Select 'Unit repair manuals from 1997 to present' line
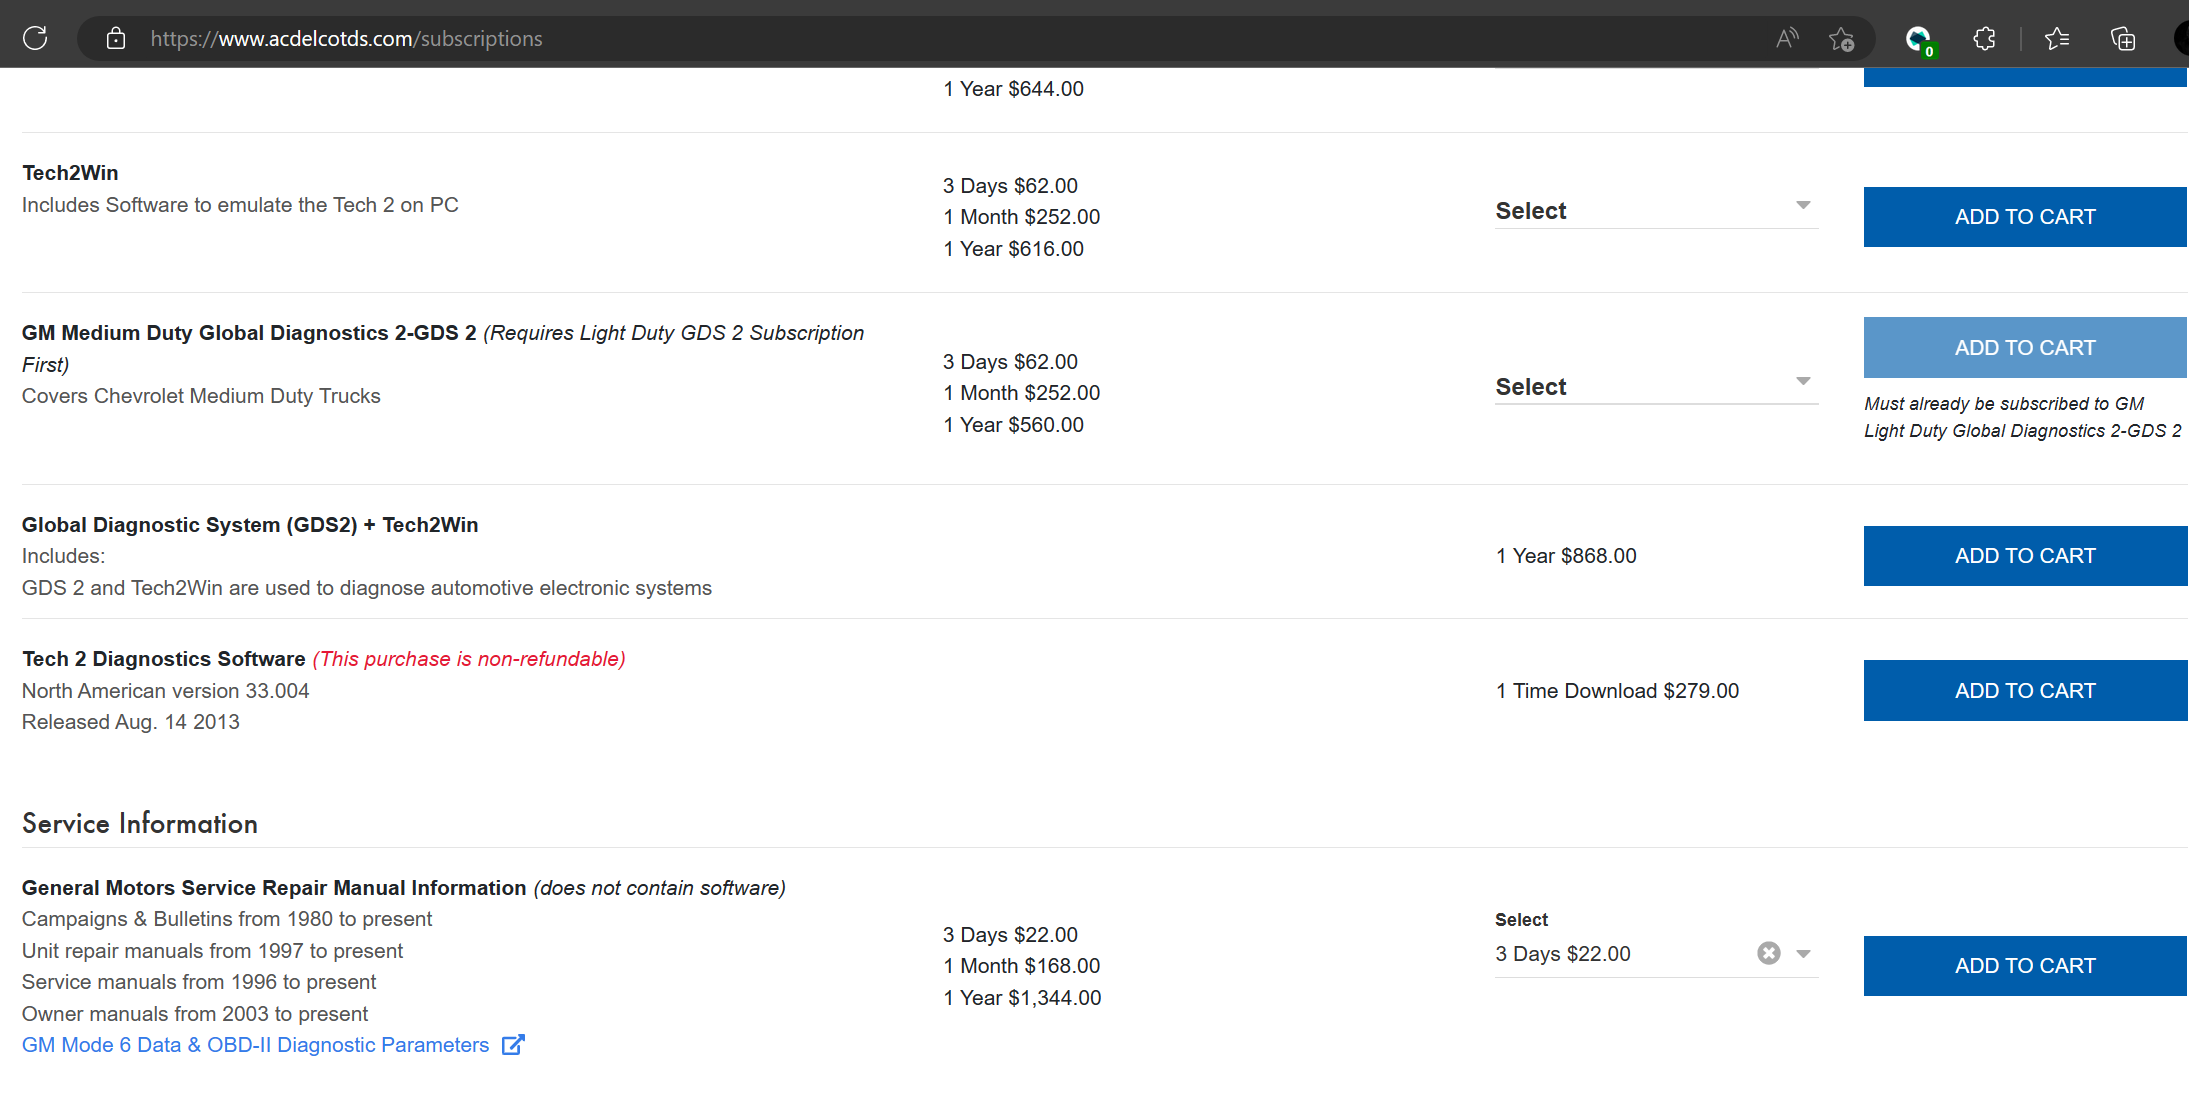 213,951
